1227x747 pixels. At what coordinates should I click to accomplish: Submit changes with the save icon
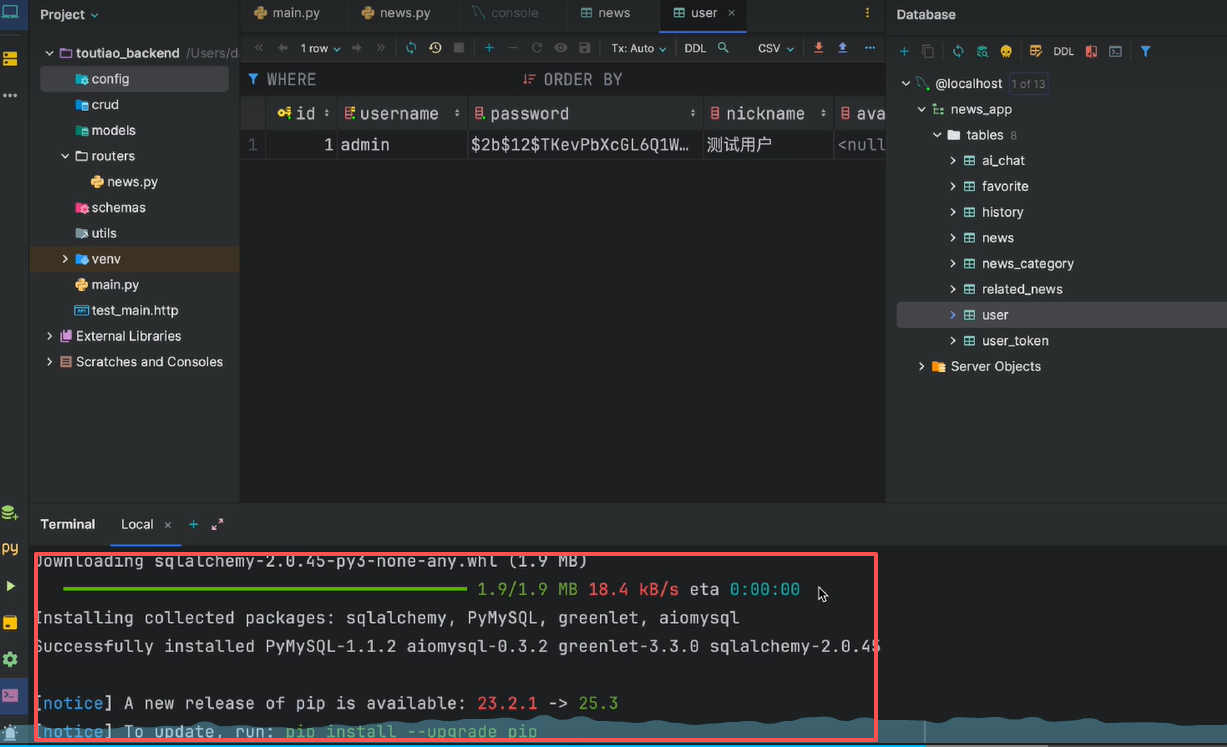click(585, 48)
